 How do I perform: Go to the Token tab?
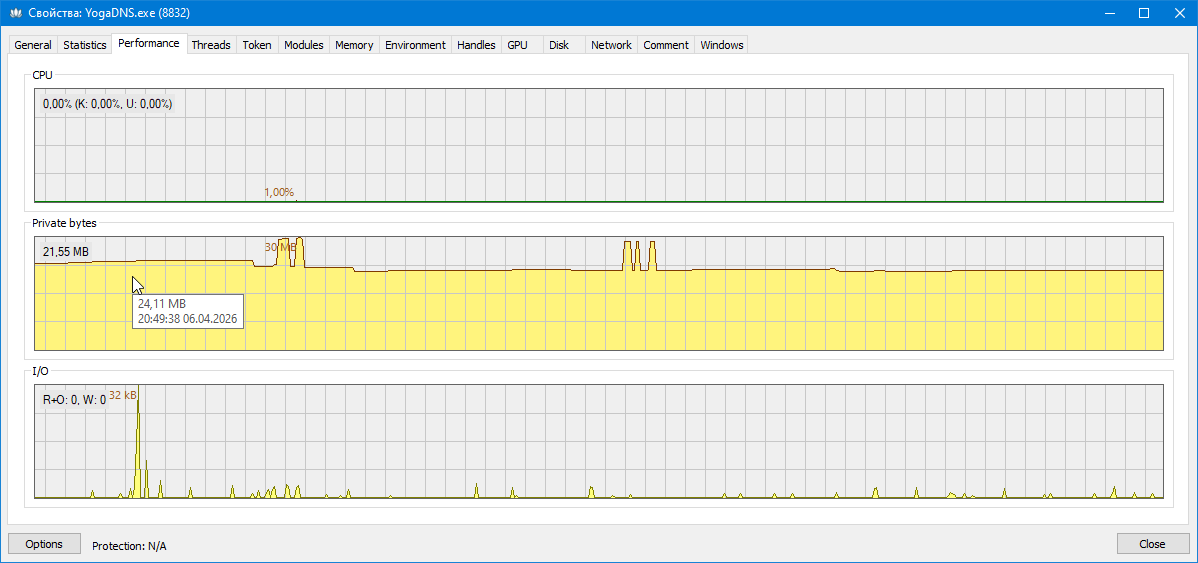tap(257, 45)
